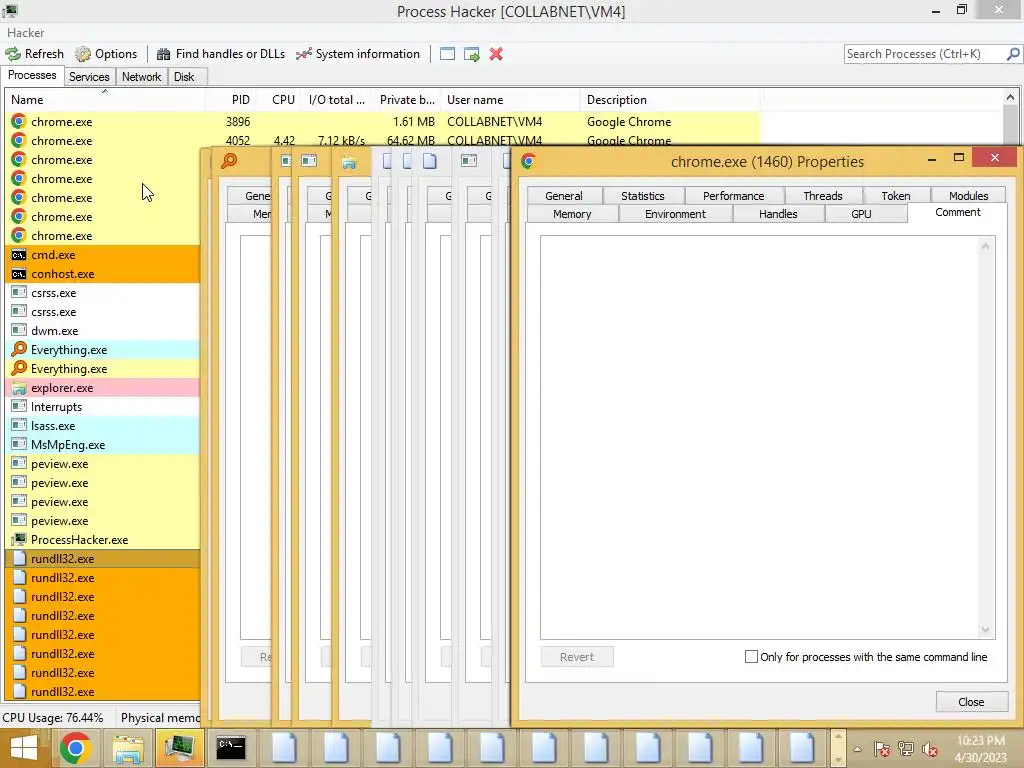Click the chrome.exe icon with PID 3896
This screenshot has height=768, width=1024.
click(x=19, y=121)
